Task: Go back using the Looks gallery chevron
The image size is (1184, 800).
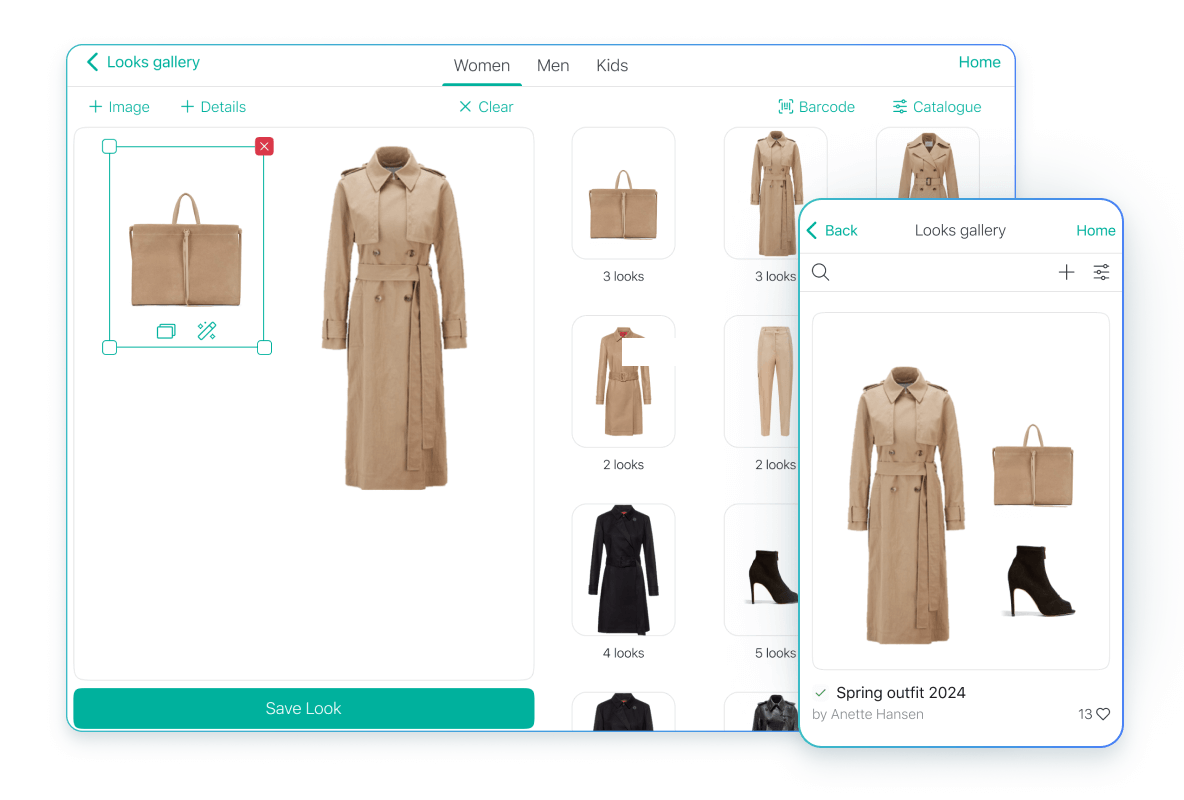Action: [x=93, y=62]
